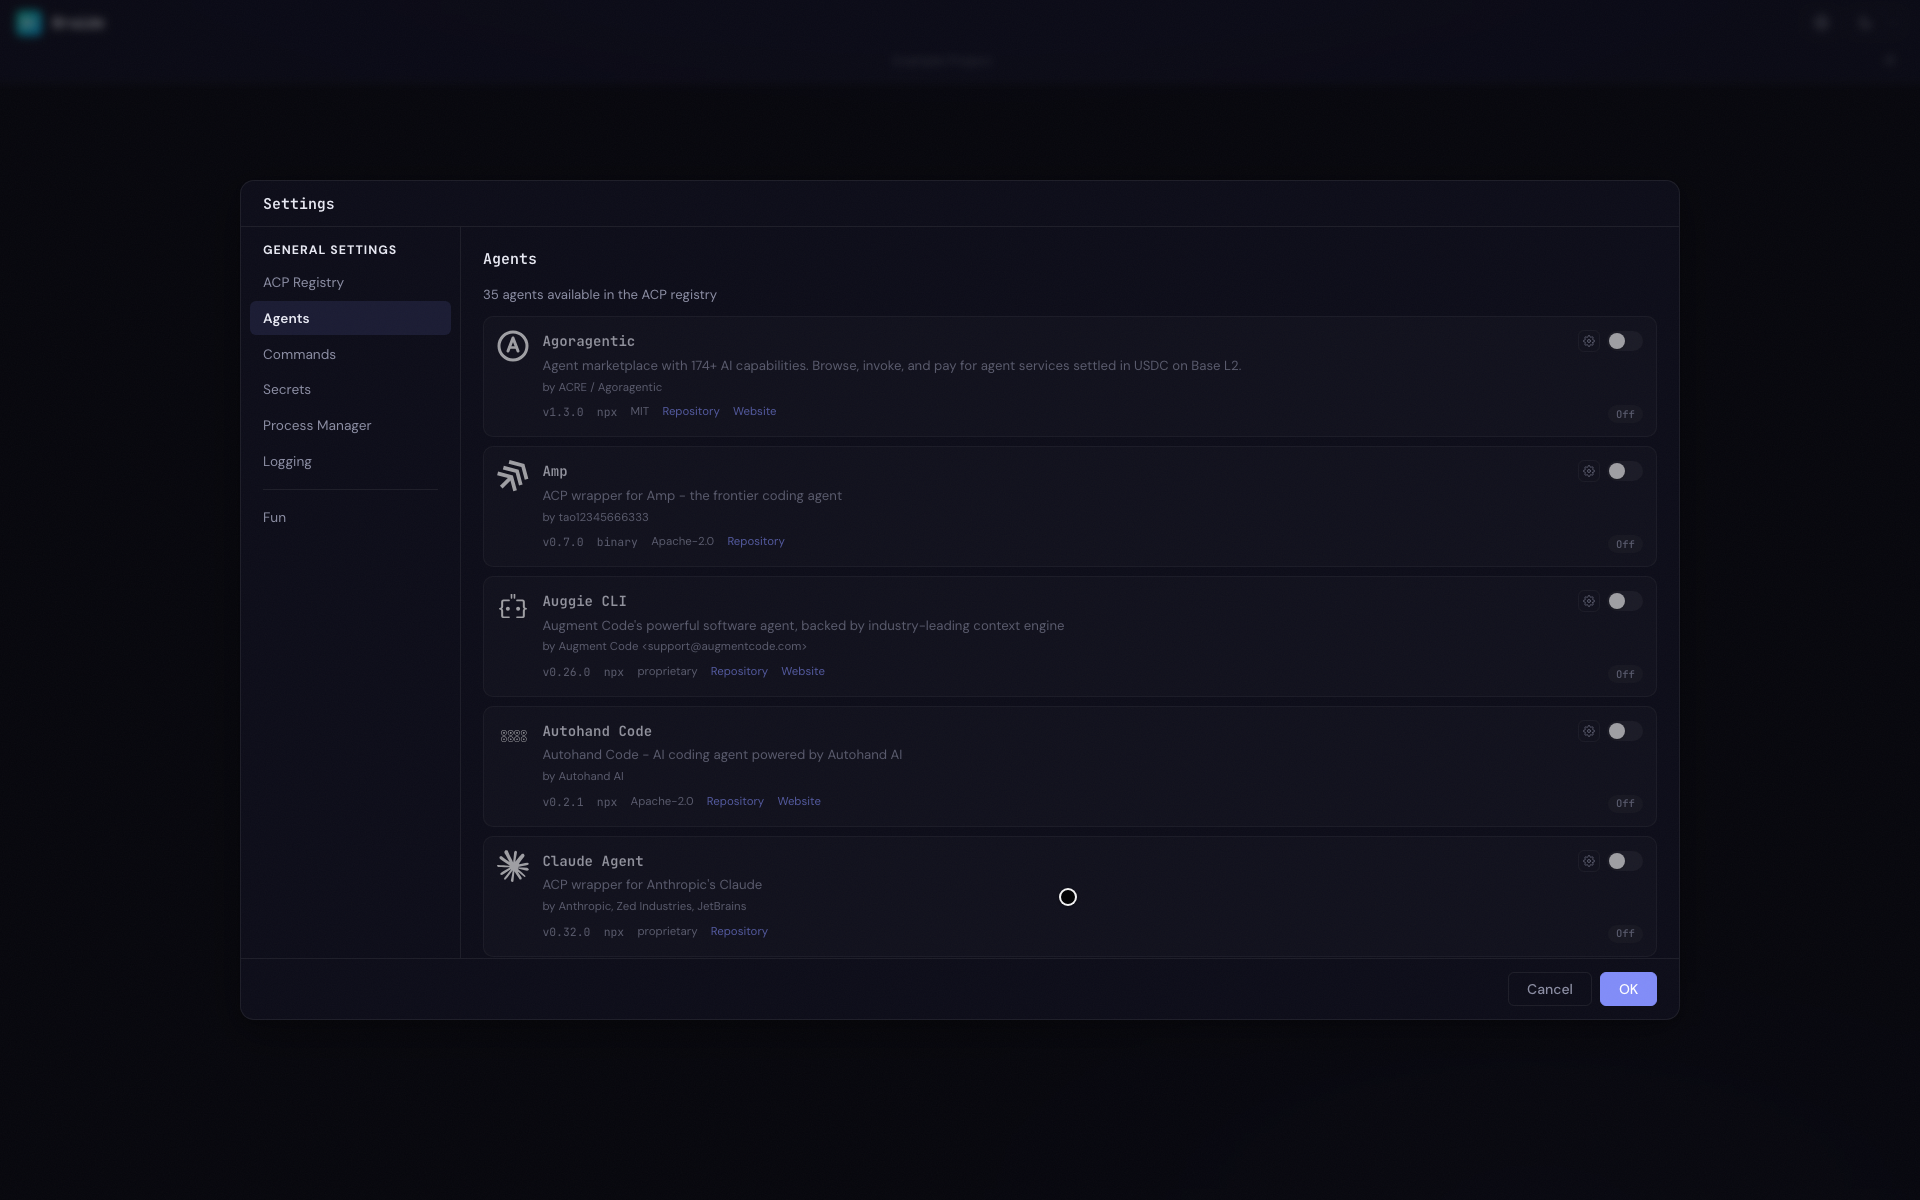Open settings gear for Claude Agent
Image resolution: width=1920 pixels, height=1200 pixels.
1588,861
